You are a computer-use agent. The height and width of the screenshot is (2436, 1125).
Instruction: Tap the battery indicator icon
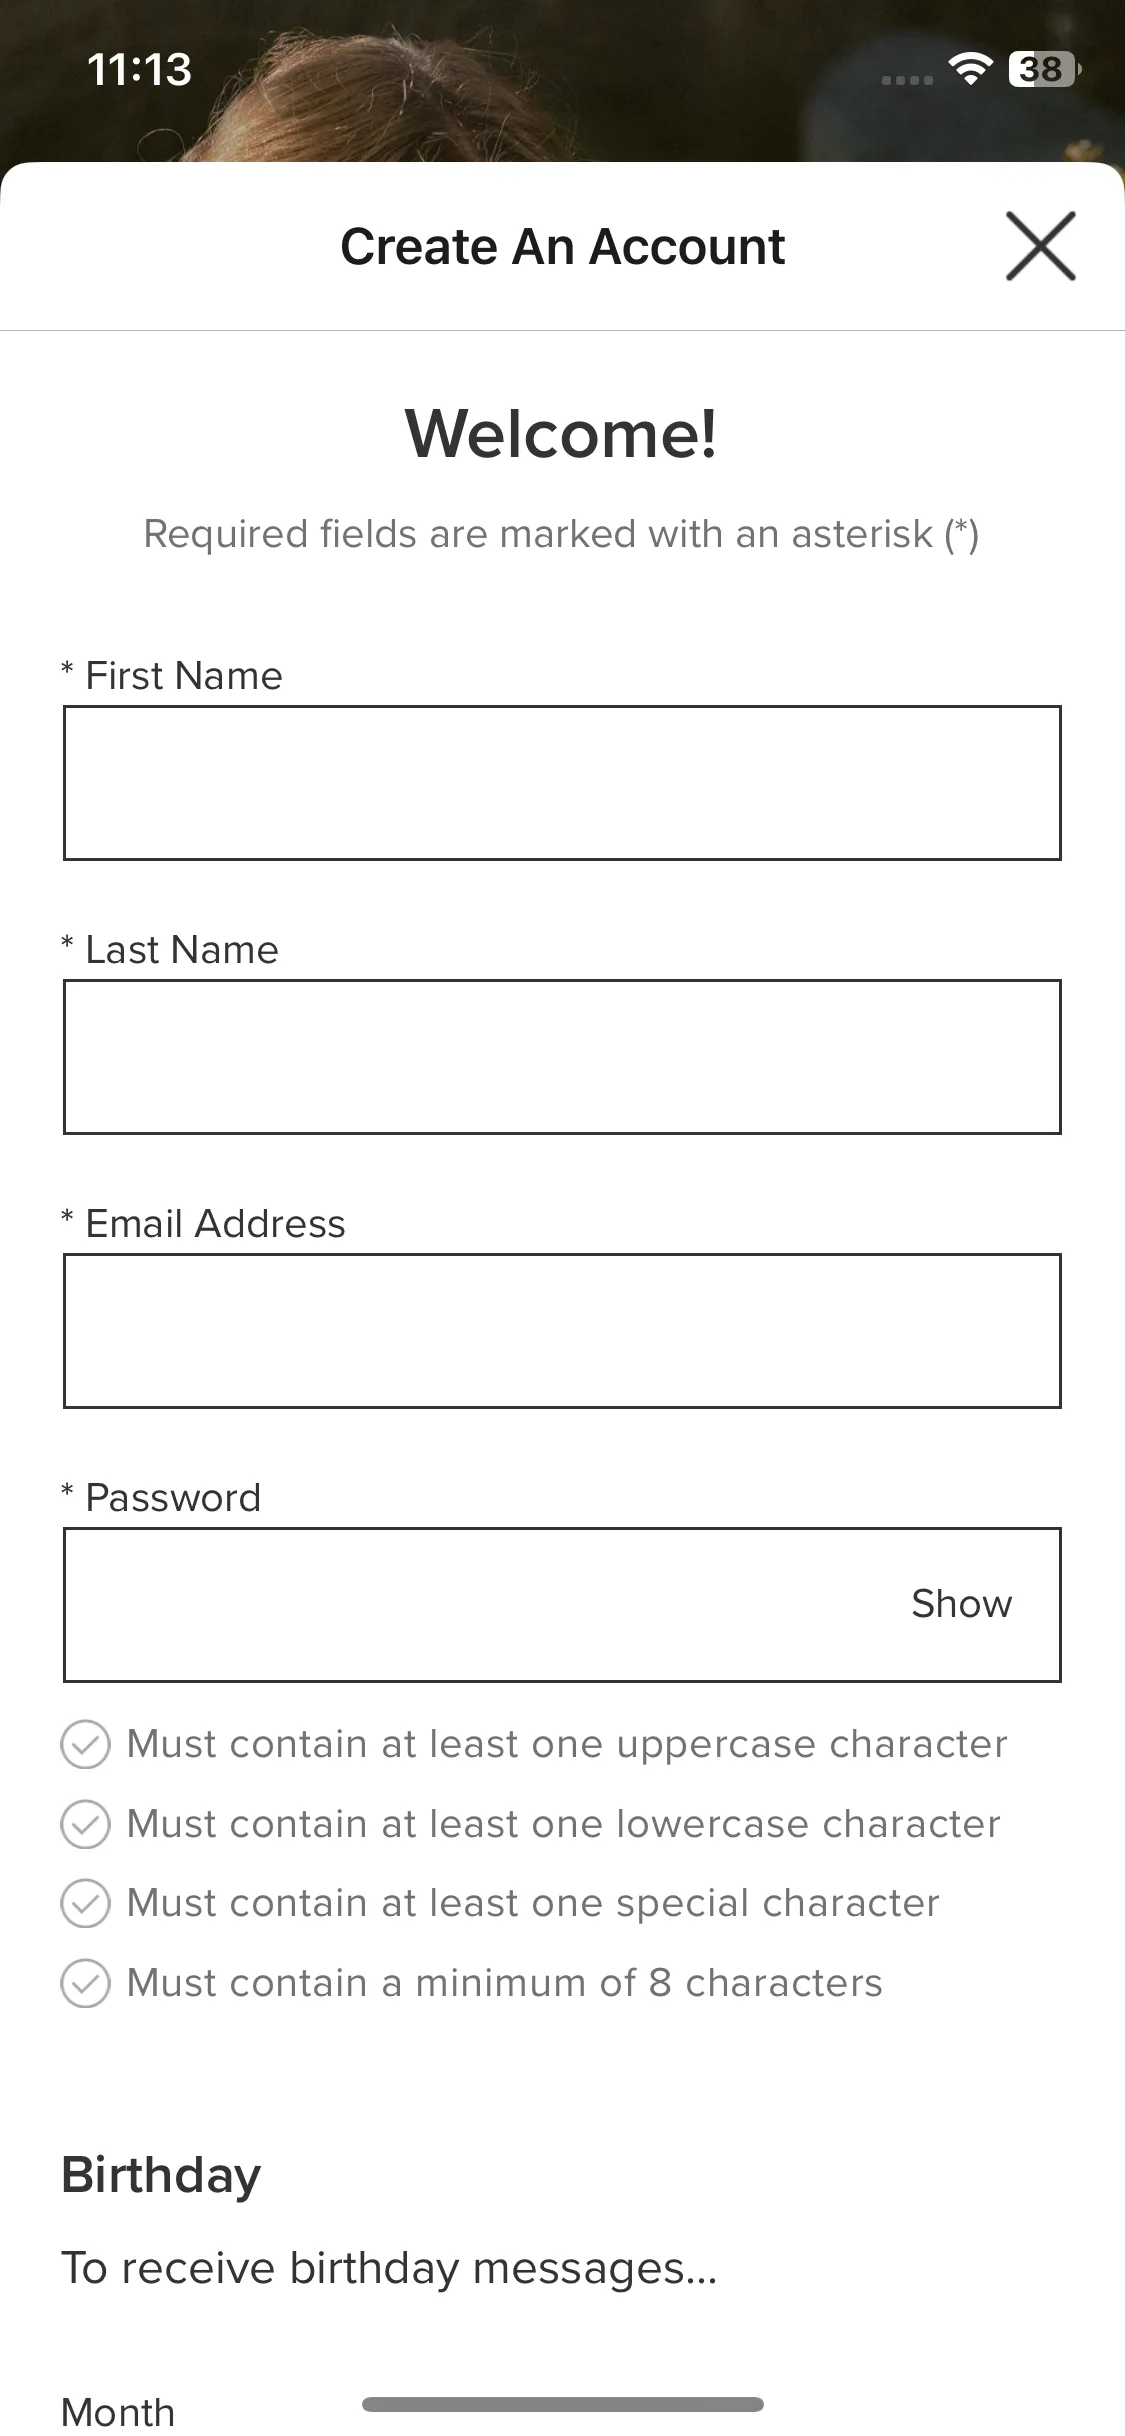tap(1045, 69)
